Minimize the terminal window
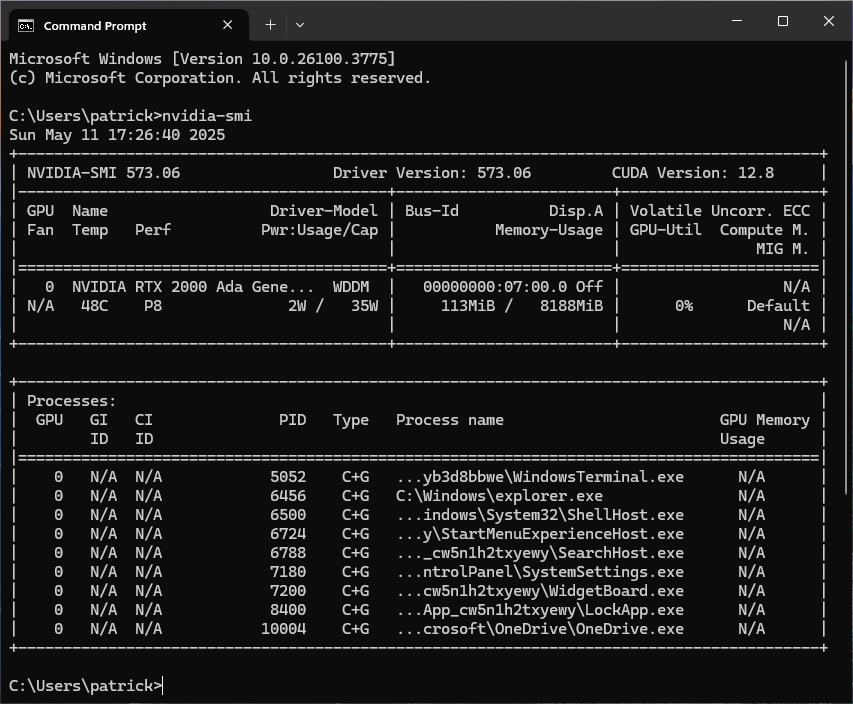Image resolution: width=853 pixels, height=704 pixels. 737,21
